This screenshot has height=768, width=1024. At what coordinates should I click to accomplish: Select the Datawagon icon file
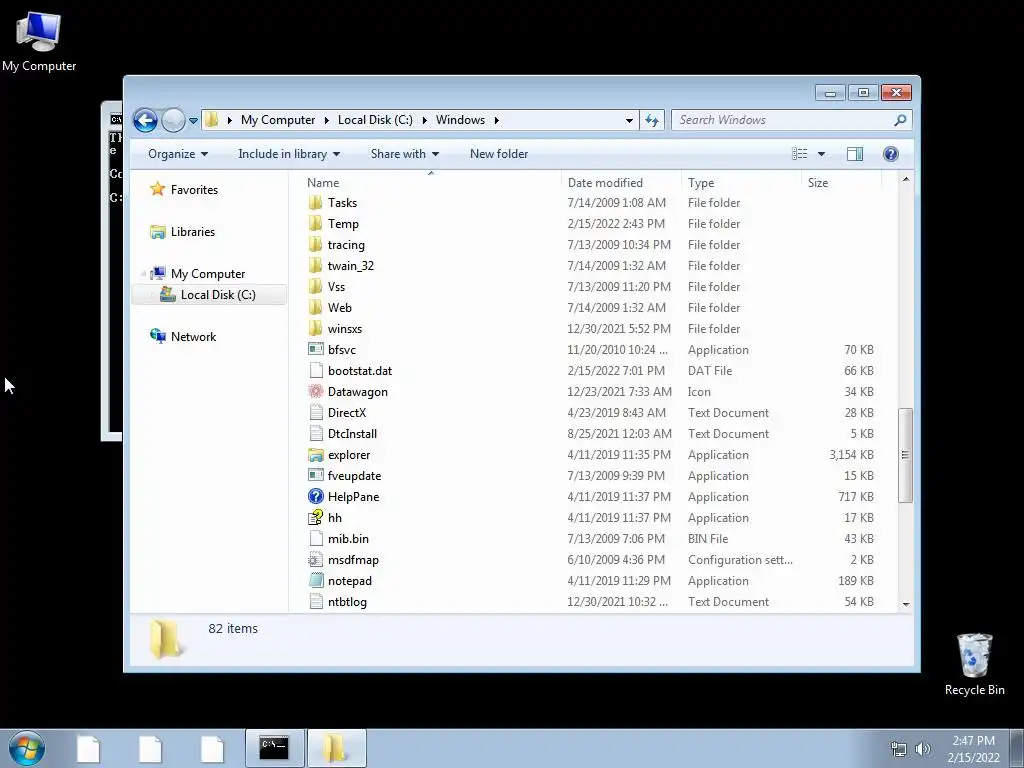315,391
